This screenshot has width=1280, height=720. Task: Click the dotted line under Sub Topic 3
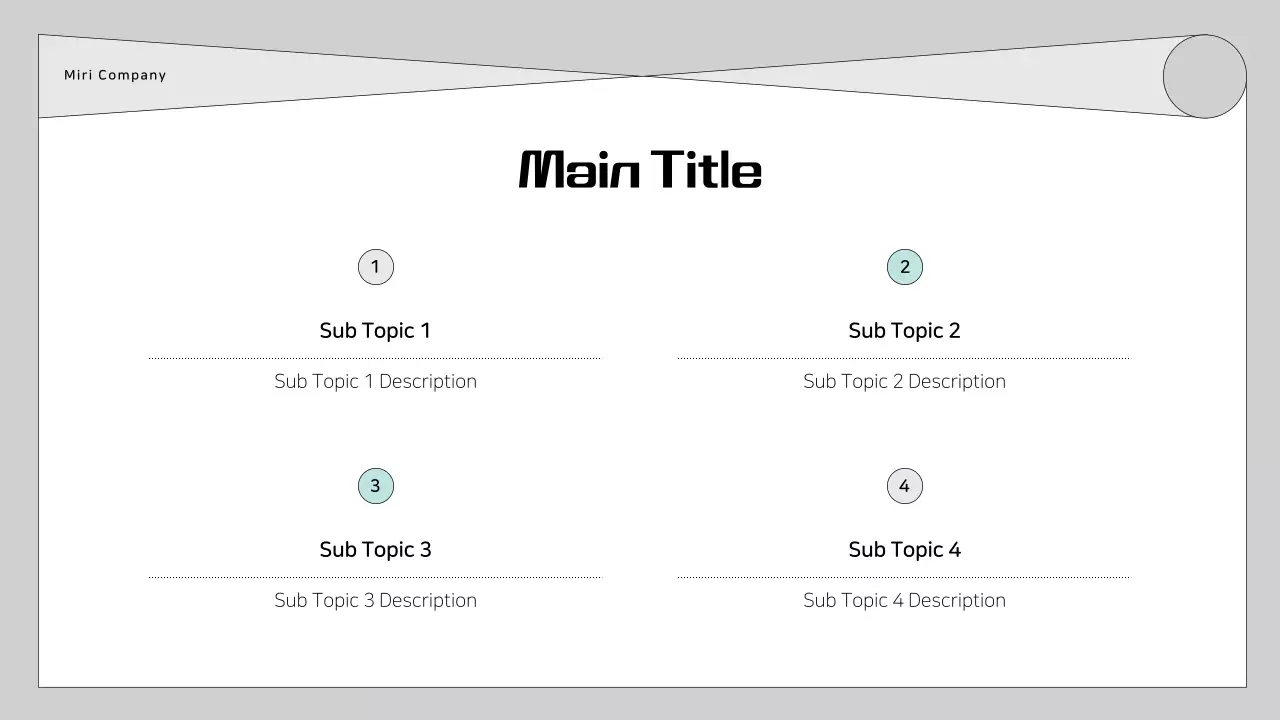pyautogui.click(x=375, y=577)
